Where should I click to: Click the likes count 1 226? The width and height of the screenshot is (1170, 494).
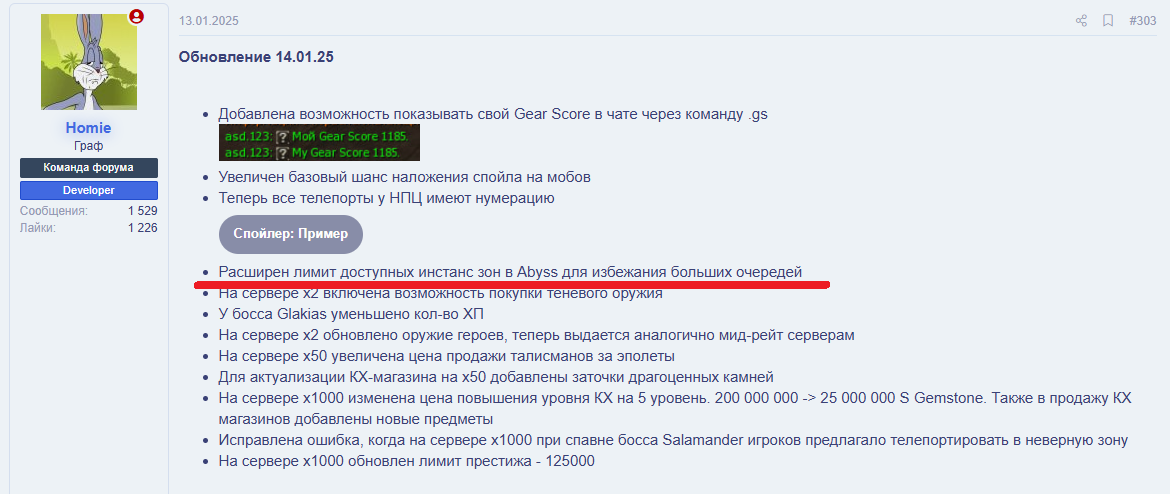142,227
